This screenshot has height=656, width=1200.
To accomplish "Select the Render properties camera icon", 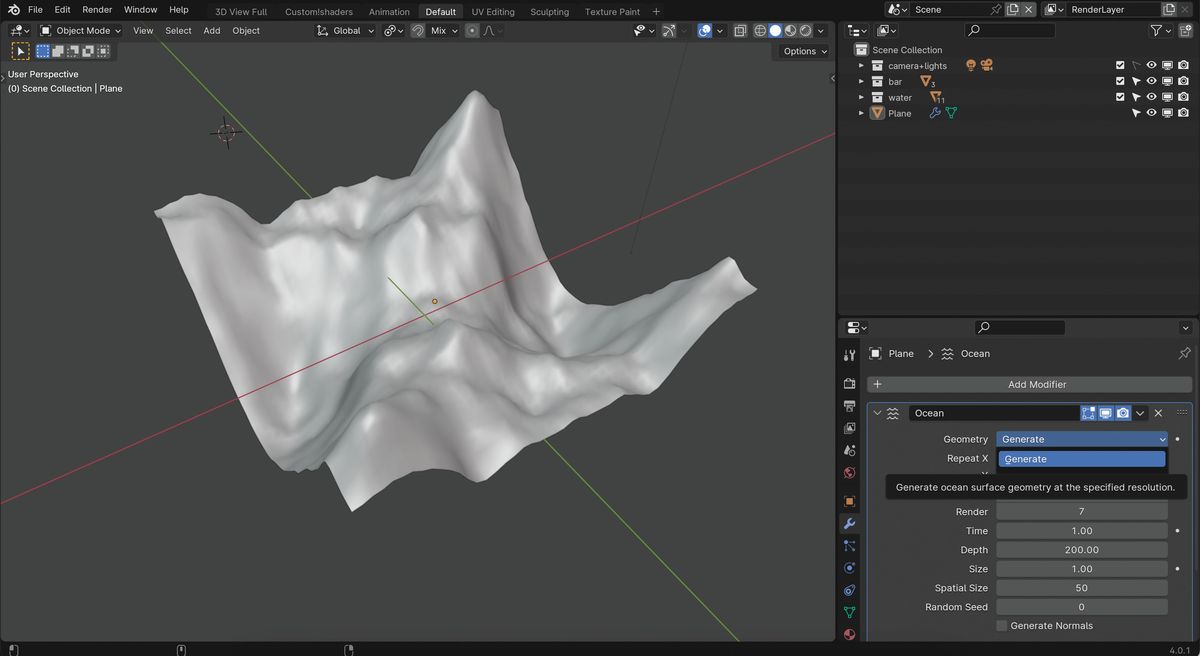I will (x=849, y=383).
